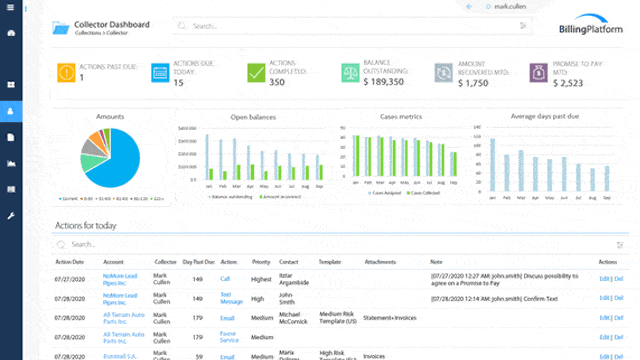The image size is (640, 360).
Task: Open the Call action link
Action: tap(225, 279)
